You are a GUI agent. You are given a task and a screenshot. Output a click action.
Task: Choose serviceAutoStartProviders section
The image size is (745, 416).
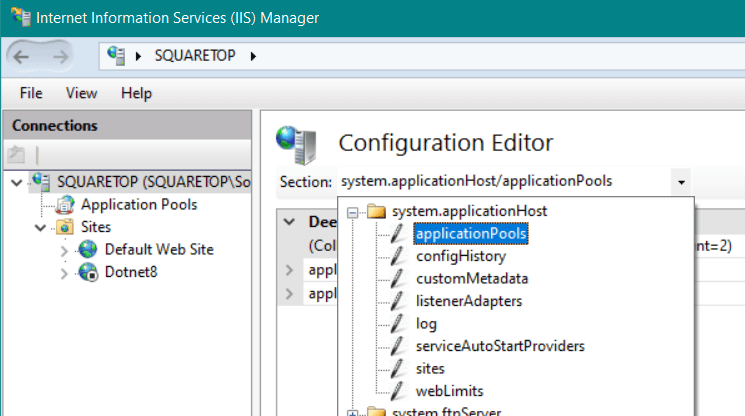(x=500, y=346)
